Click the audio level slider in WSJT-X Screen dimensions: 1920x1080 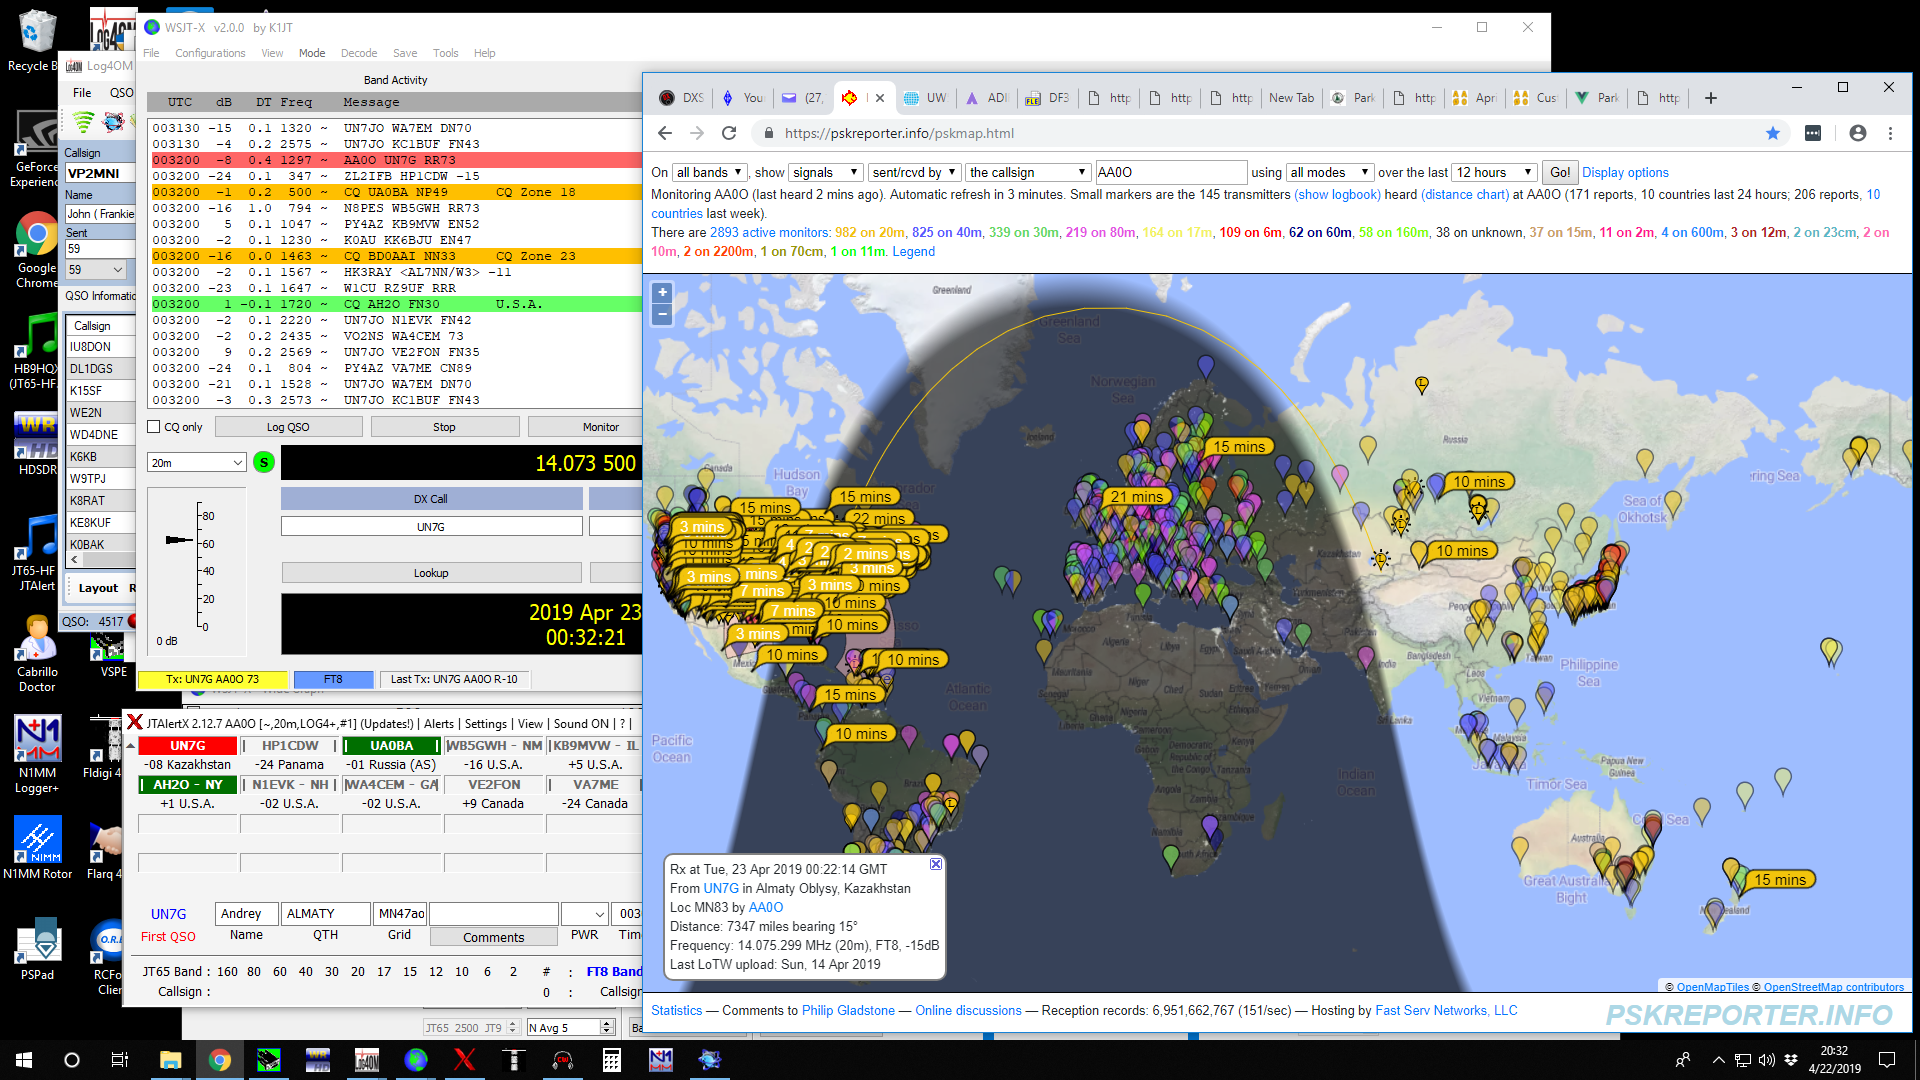point(180,540)
